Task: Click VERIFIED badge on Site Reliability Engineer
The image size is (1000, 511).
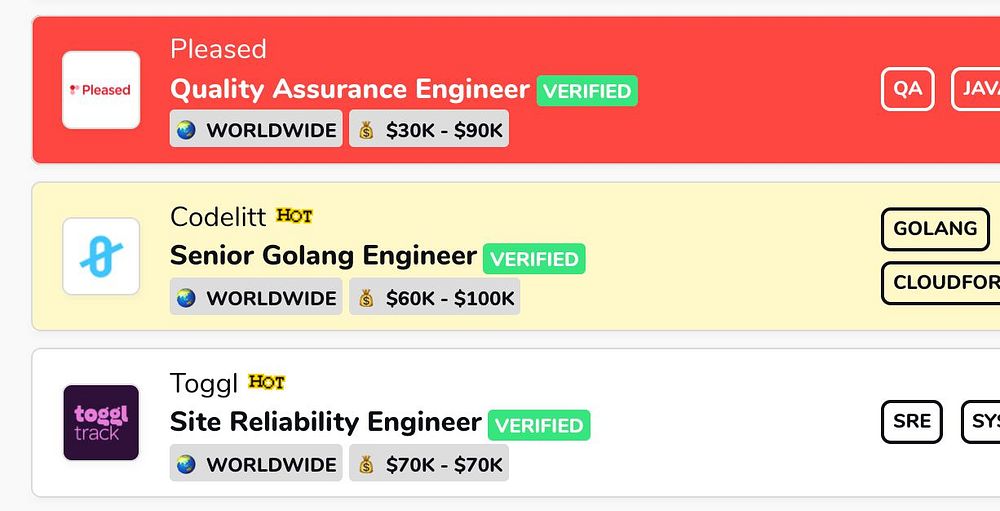Action: (539, 425)
